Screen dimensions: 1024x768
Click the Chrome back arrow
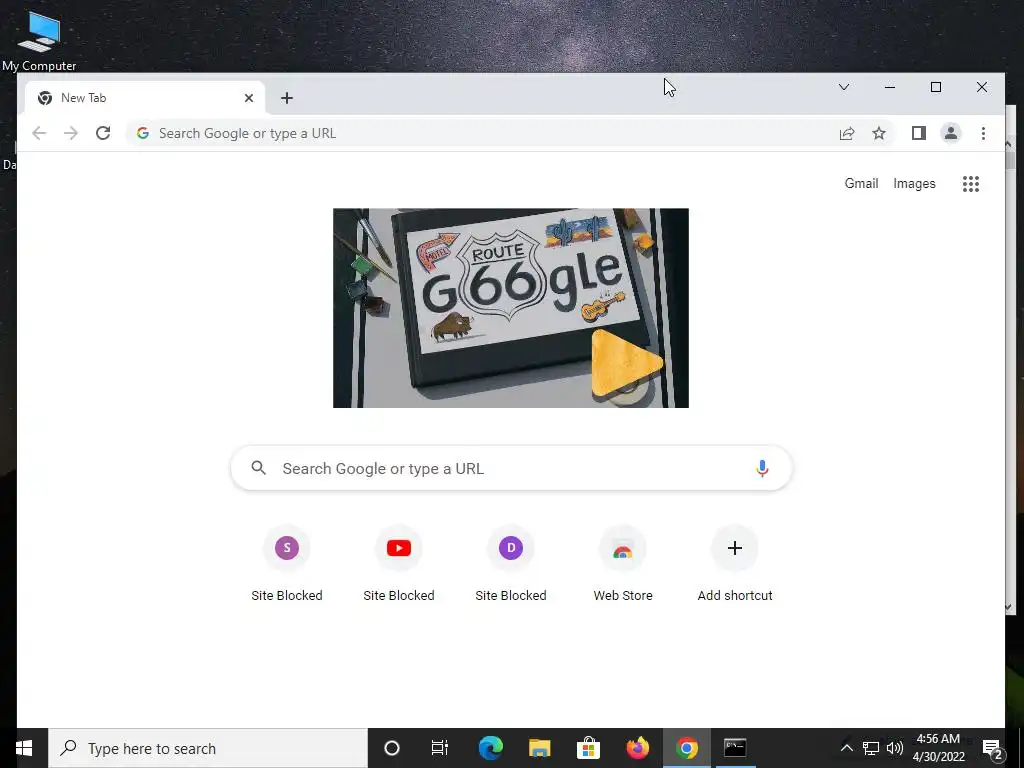[39, 133]
